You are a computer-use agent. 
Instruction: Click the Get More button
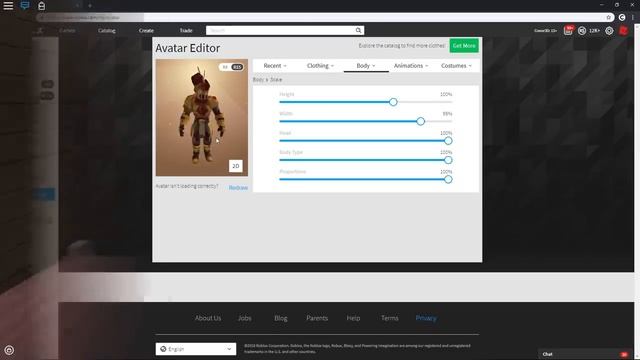(464, 46)
